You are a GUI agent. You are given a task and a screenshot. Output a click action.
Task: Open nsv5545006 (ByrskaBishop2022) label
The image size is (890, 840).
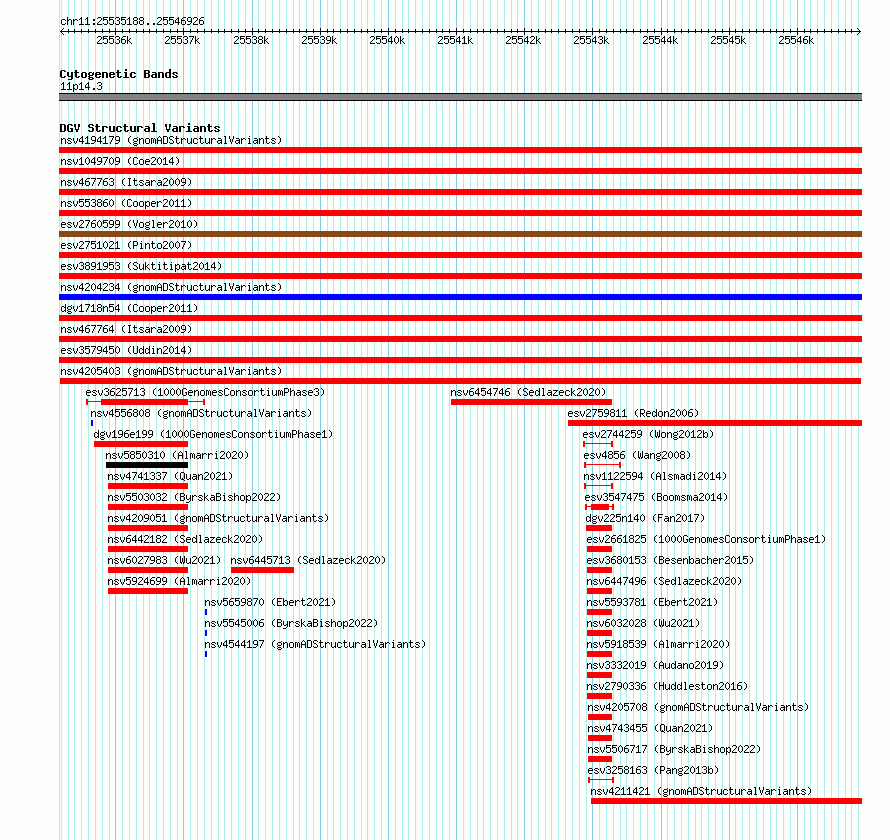coord(291,623)
